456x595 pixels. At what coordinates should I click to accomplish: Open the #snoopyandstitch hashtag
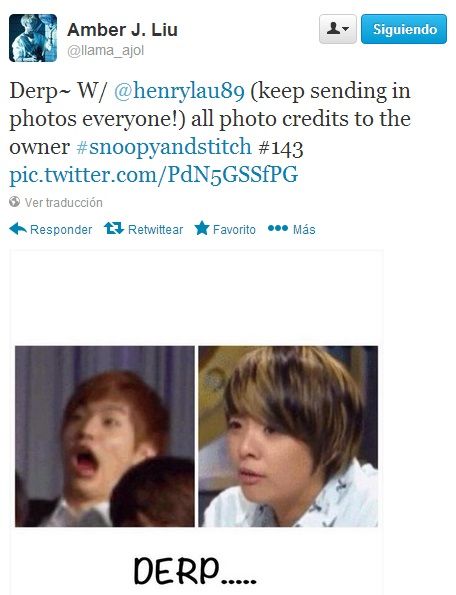[164, 147]
